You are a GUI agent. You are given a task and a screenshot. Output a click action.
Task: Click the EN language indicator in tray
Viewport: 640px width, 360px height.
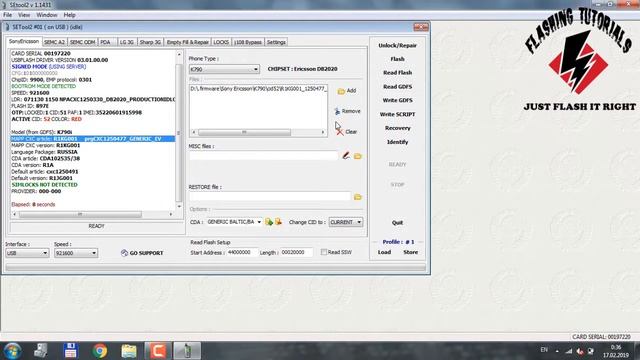(544, 350)
